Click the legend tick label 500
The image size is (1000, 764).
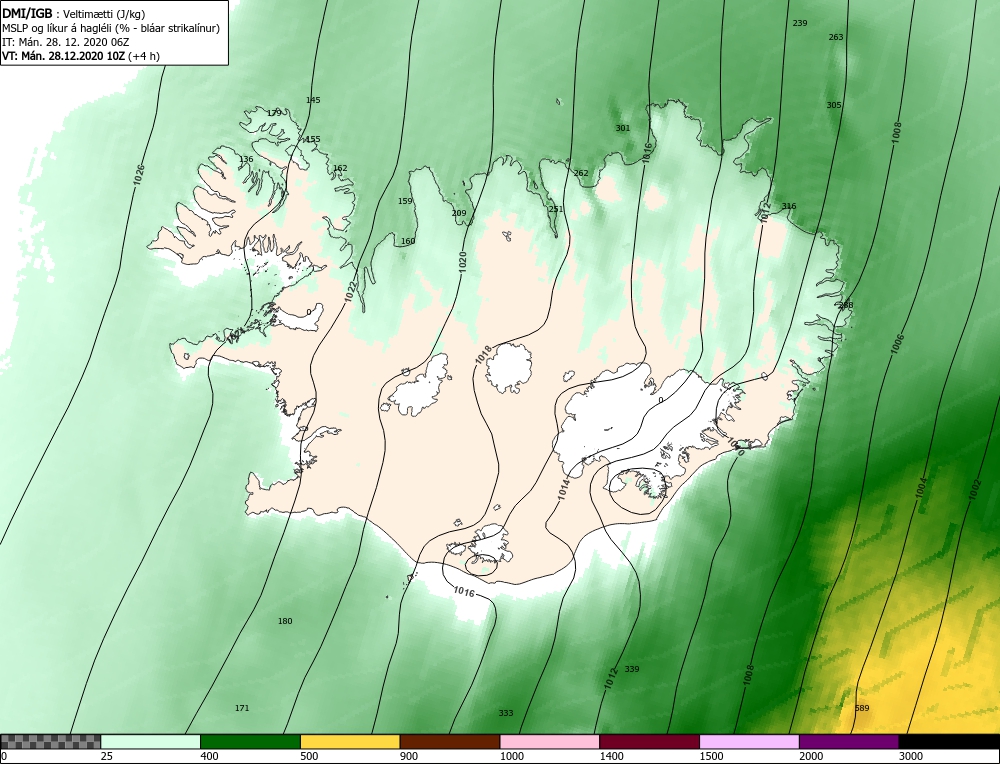(x=309, y=756)
